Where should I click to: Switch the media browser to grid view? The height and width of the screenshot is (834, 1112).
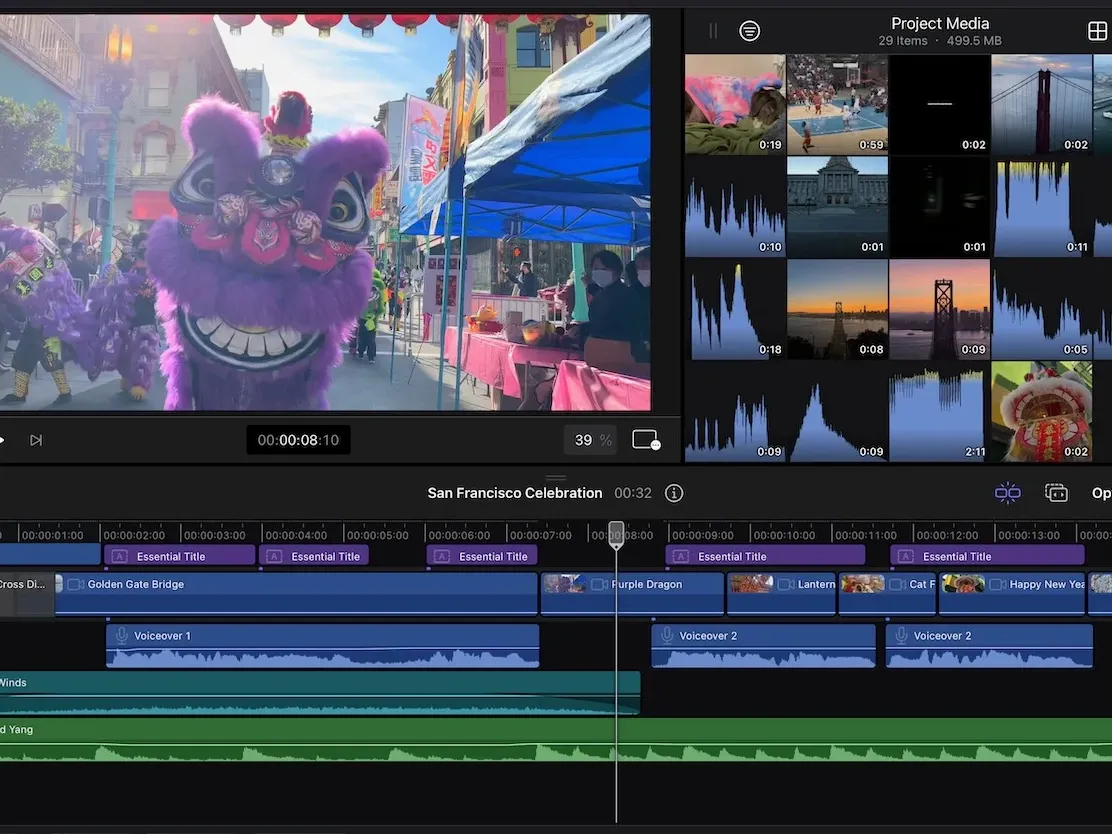[x=1097, y=31]
